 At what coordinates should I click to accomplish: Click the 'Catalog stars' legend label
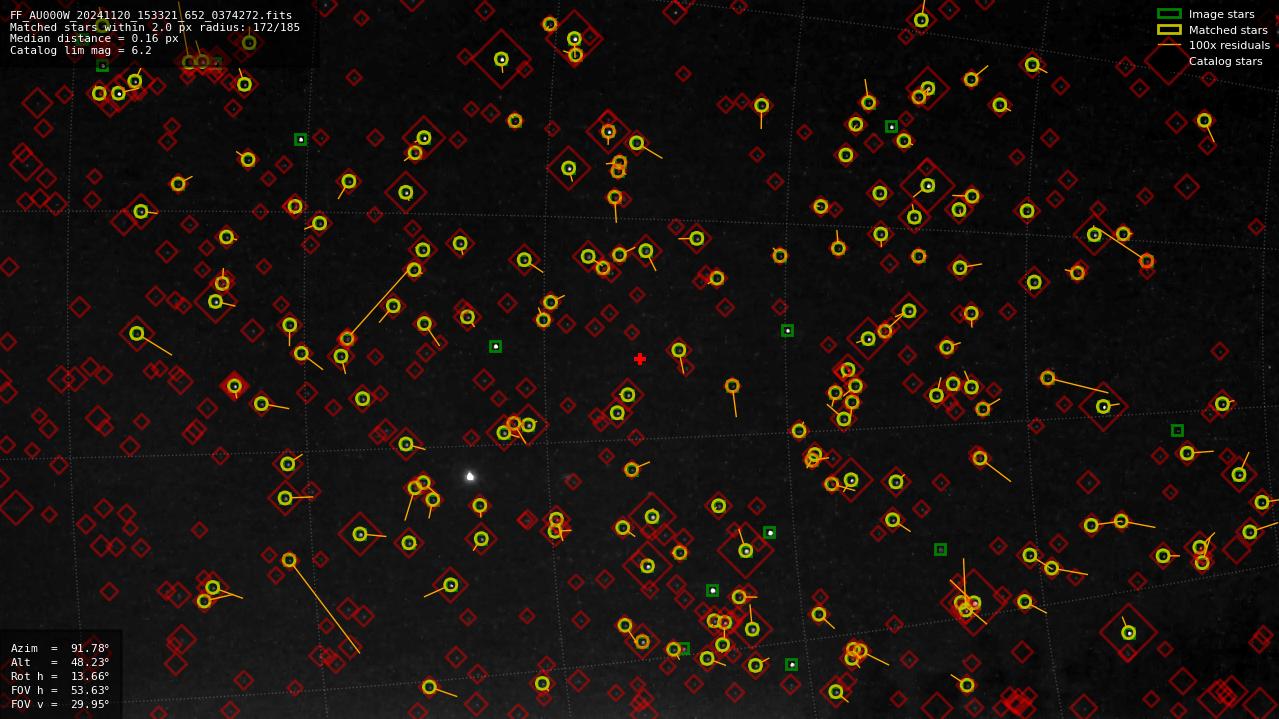[1225, 61]
